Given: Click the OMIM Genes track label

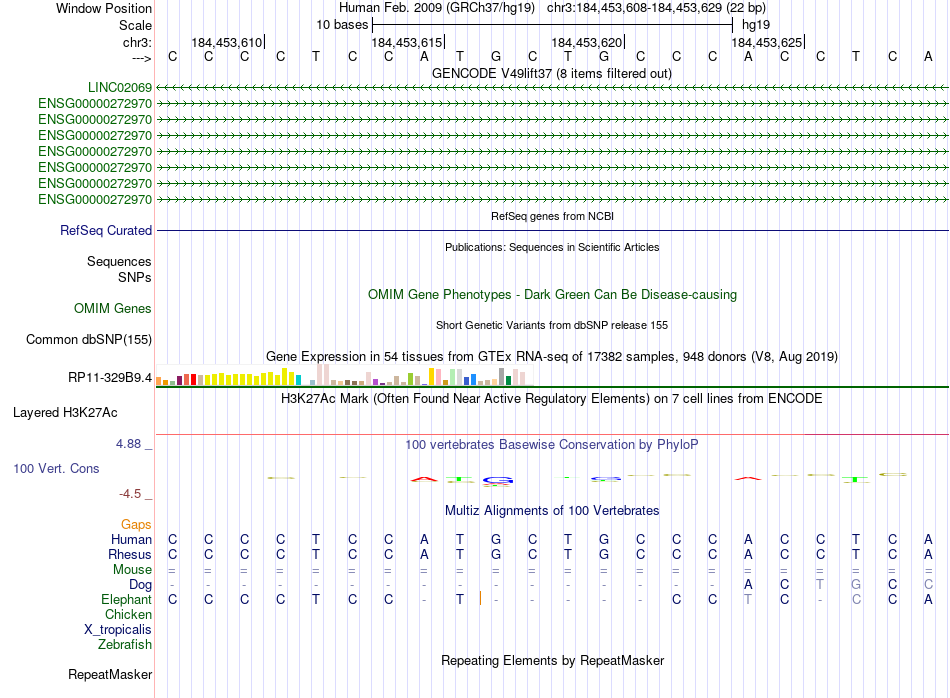Looking at the screenshot, I should 113,308.
